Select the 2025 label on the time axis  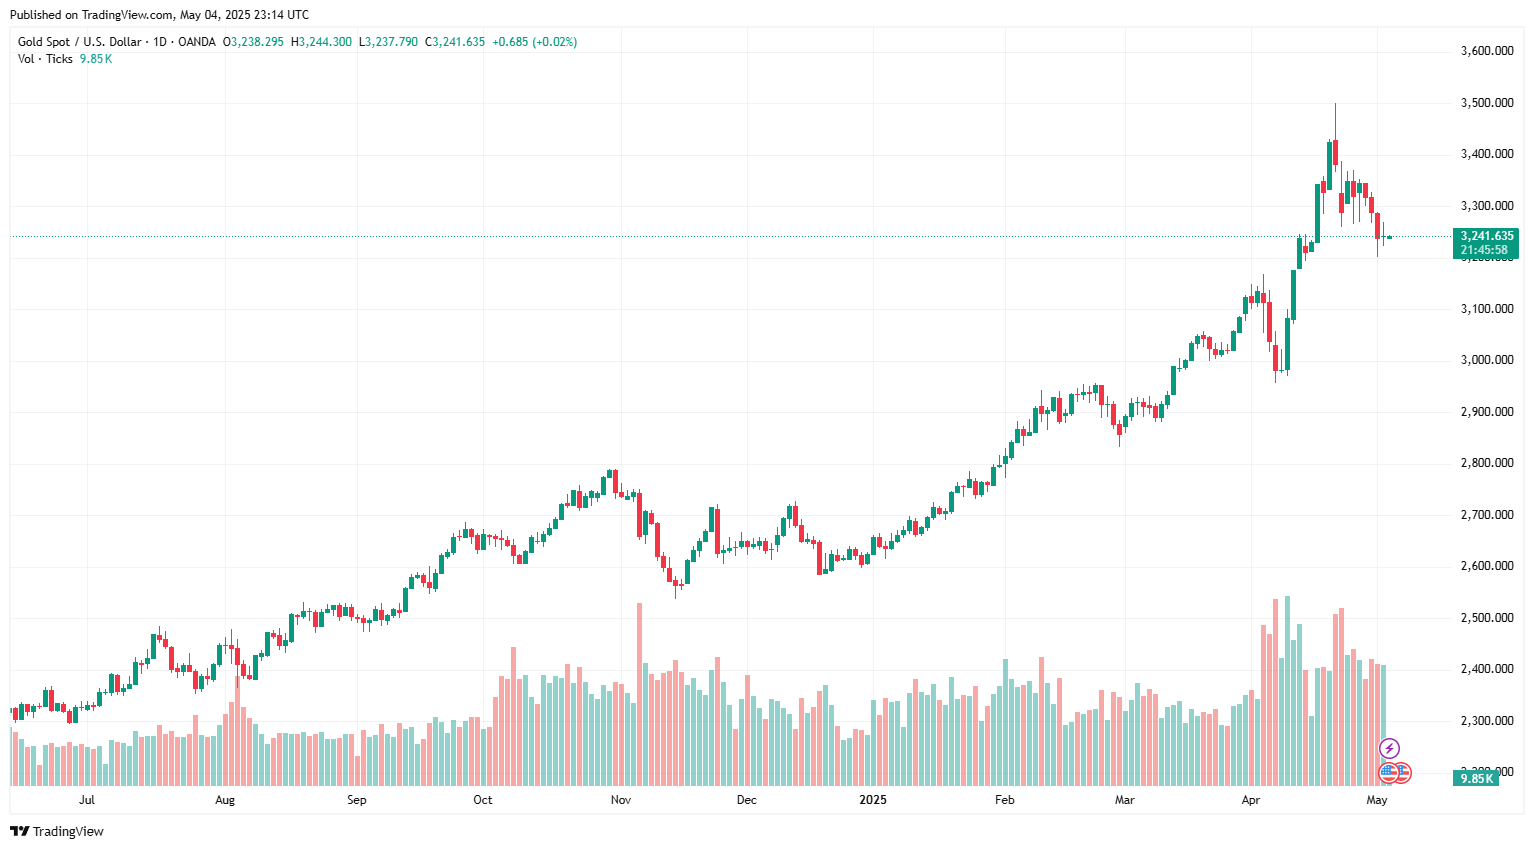(873, 800)
